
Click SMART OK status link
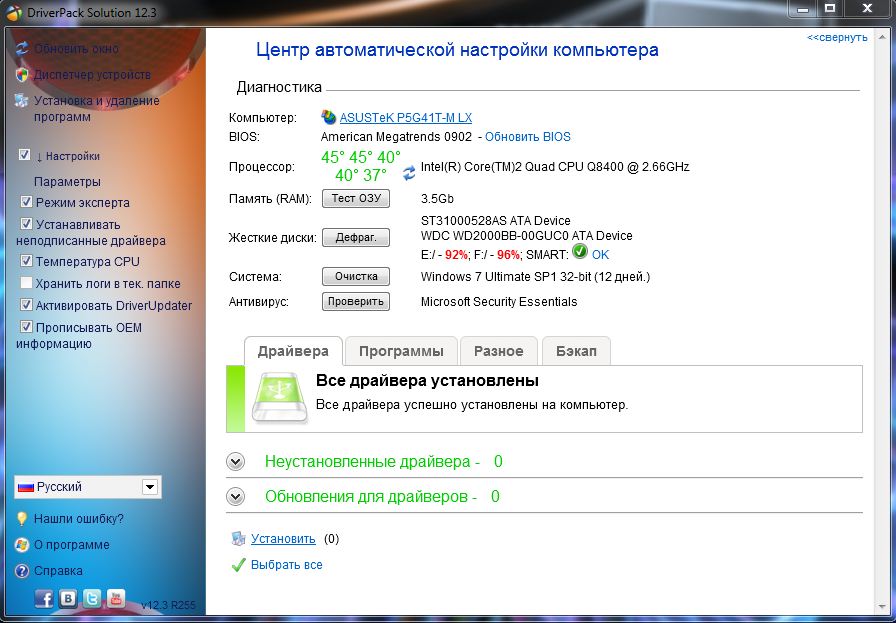pyautogui.click(x=601, y=255)
